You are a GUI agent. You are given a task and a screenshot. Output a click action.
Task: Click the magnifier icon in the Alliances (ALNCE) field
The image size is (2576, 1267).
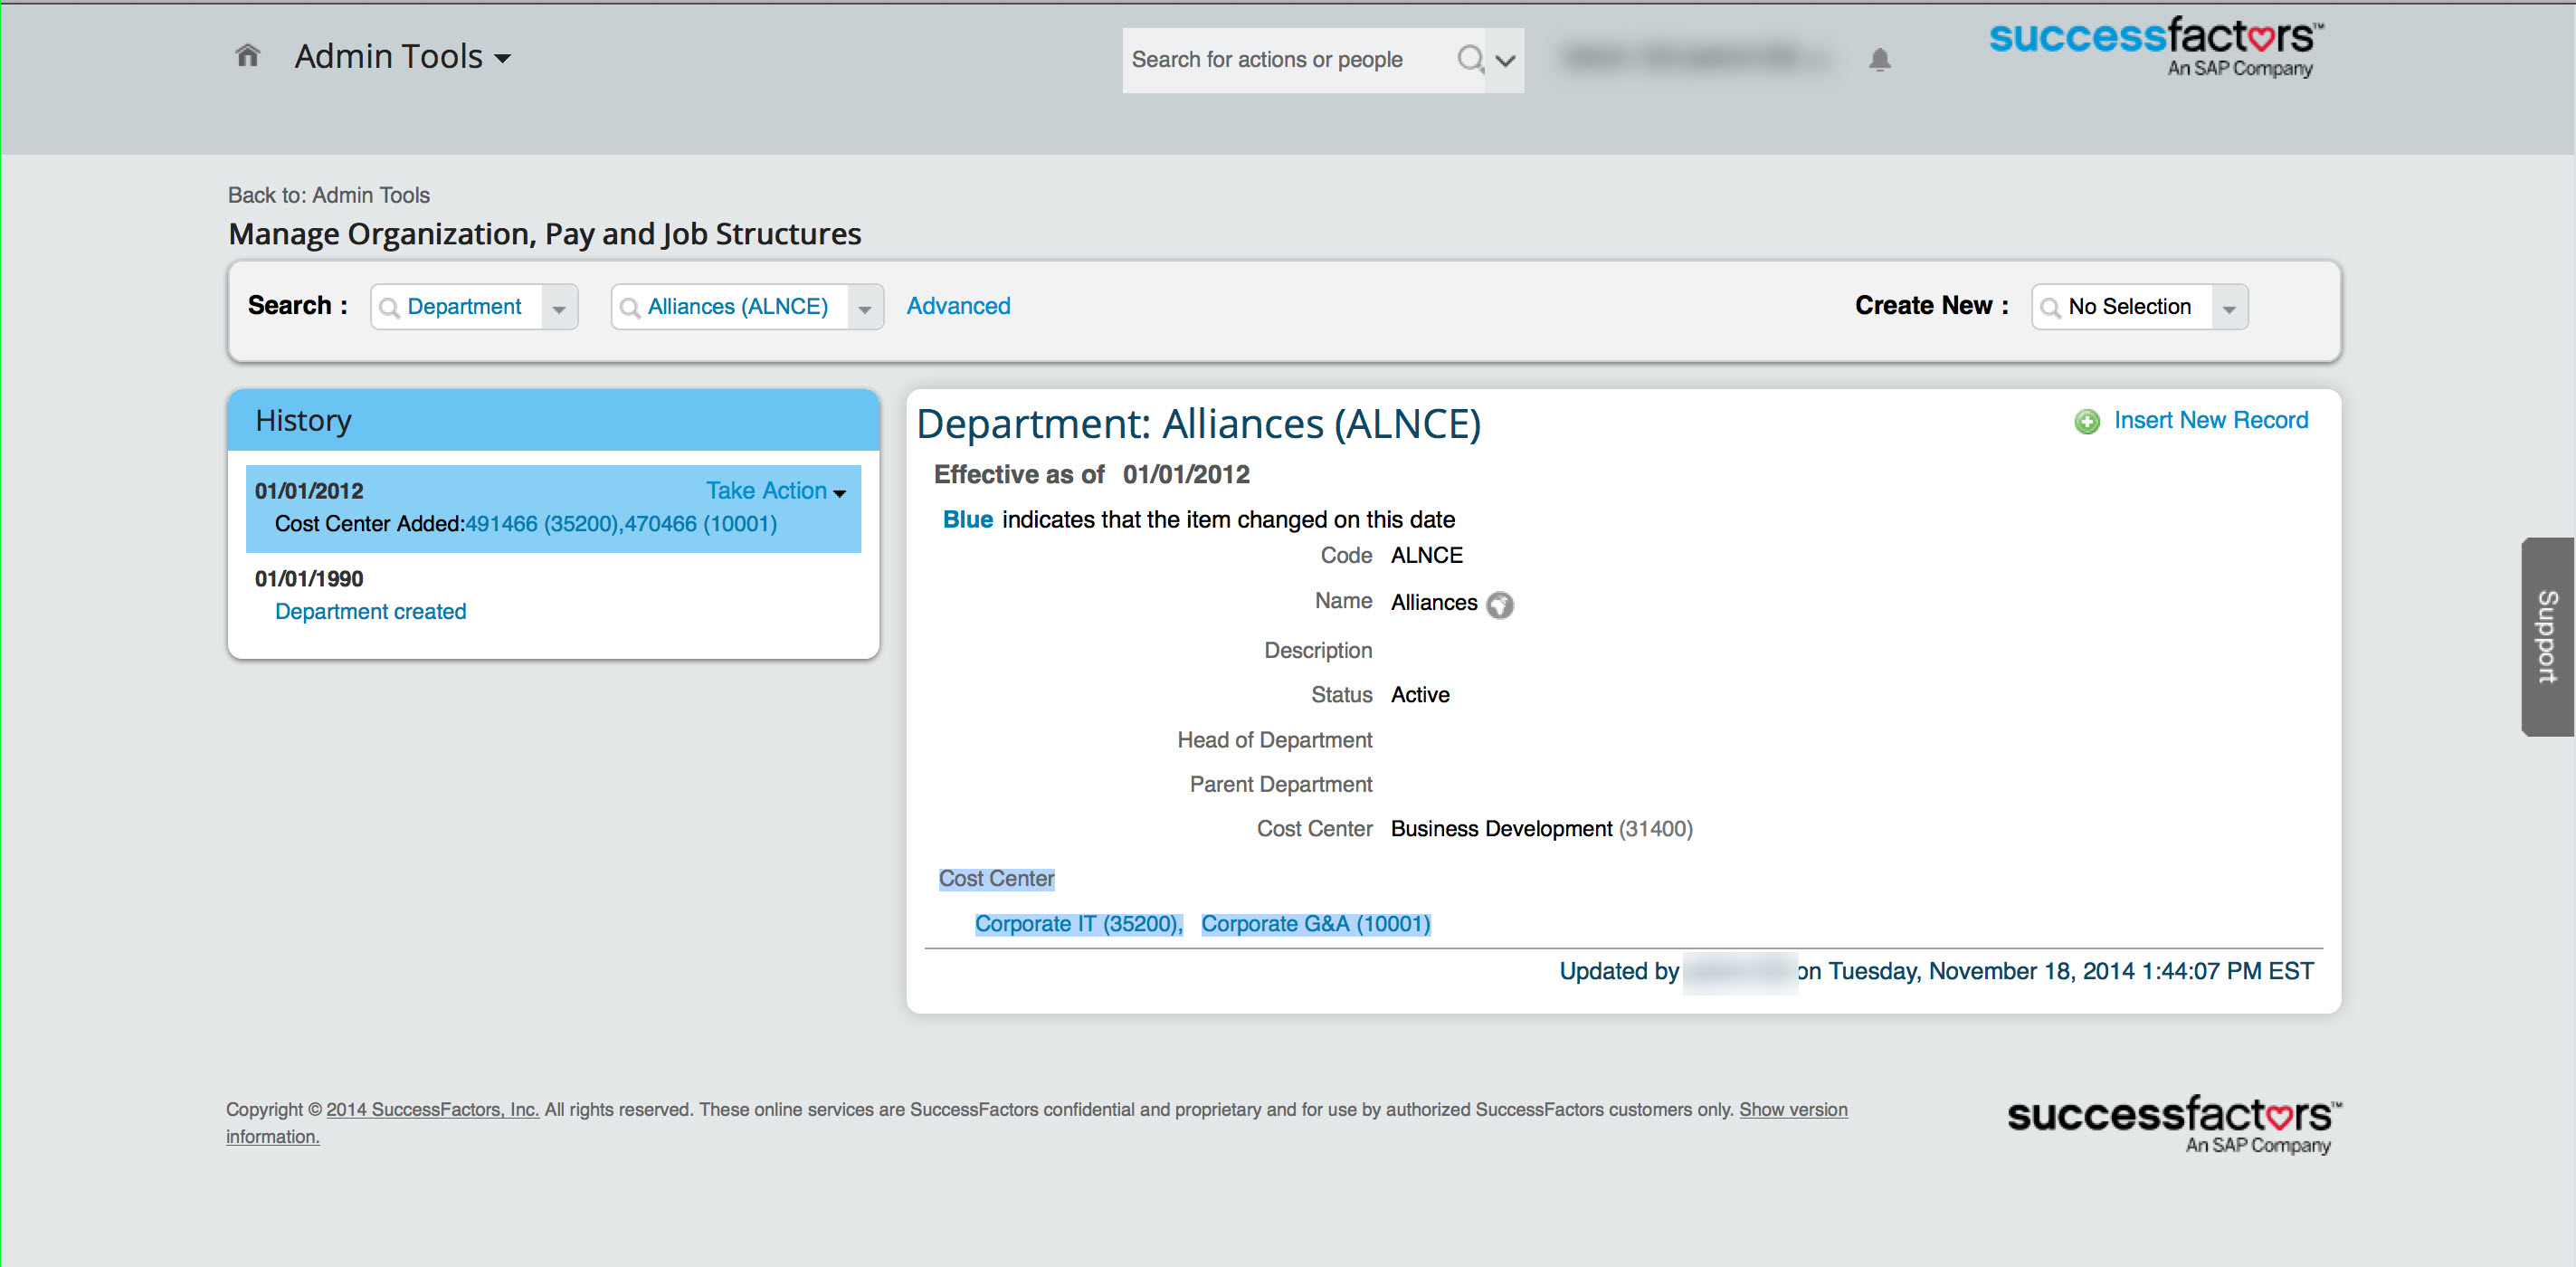click(629, 307)
